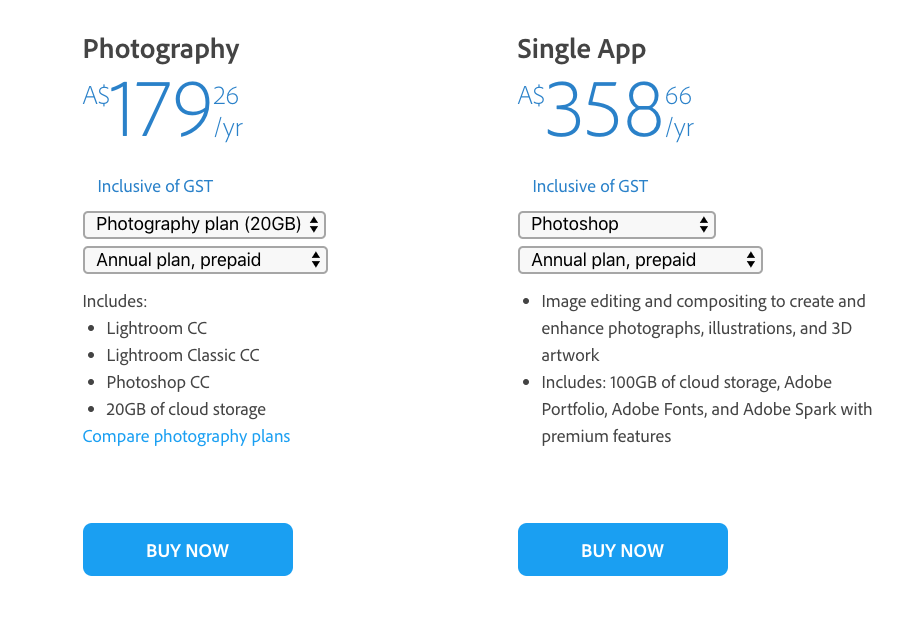Screen dimensions: 912x629
Task: Open the Photography plan (20GB) dropdown
Action: pos(204,225)
